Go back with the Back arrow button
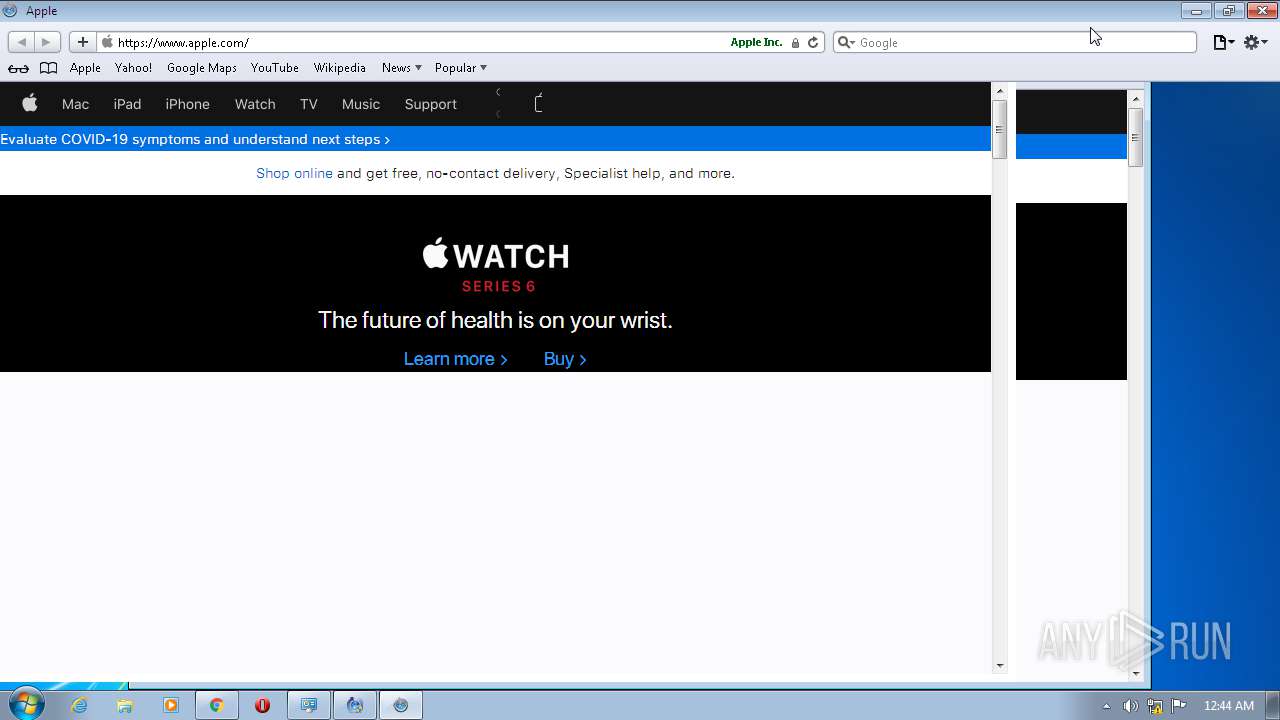This screenshot has height=720, width=1280. (x=21, y=42)
